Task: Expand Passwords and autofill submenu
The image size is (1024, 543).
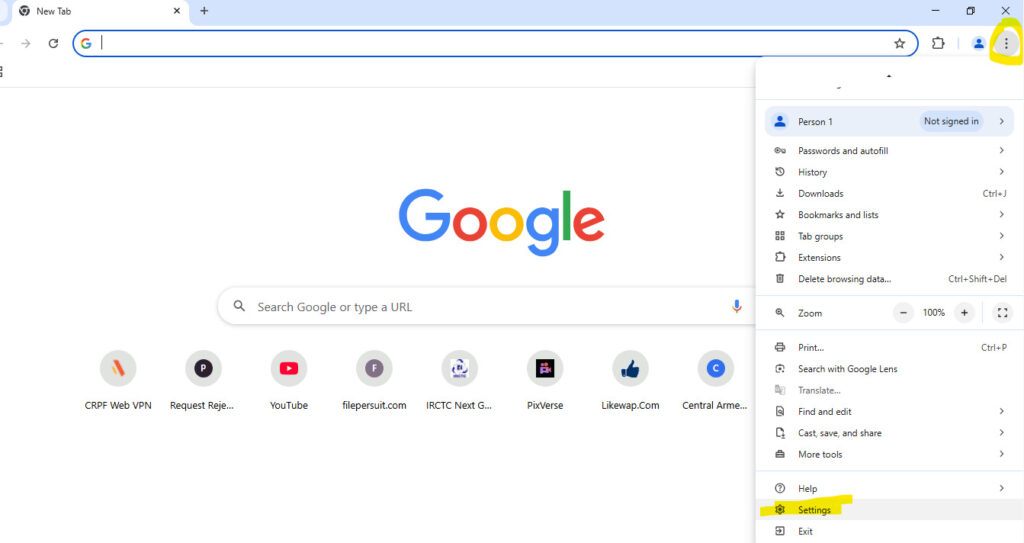Action: (x=889, y=151)
